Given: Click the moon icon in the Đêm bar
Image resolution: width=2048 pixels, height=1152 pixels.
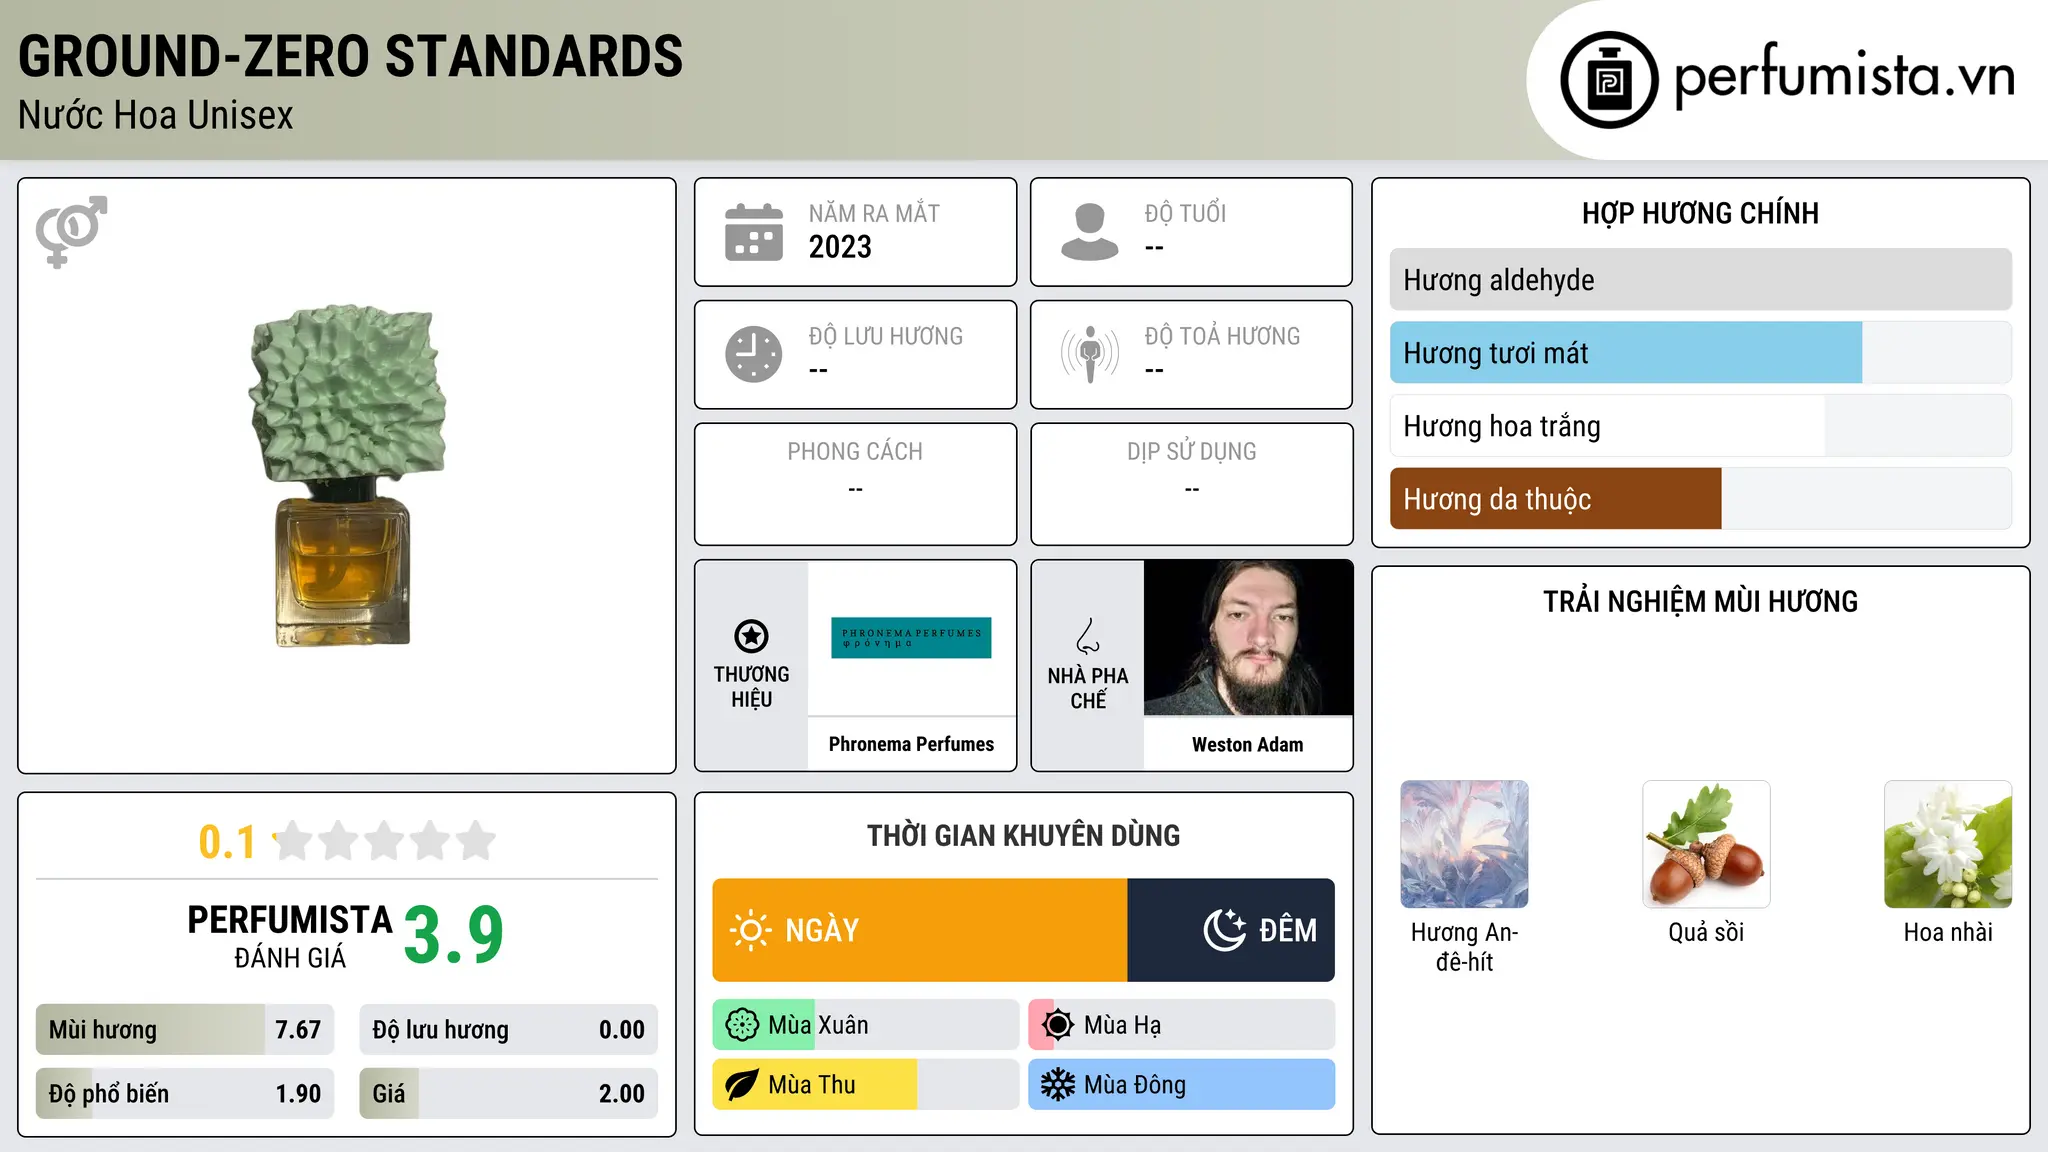Looking at the screenshot, I should (1224, 930).
